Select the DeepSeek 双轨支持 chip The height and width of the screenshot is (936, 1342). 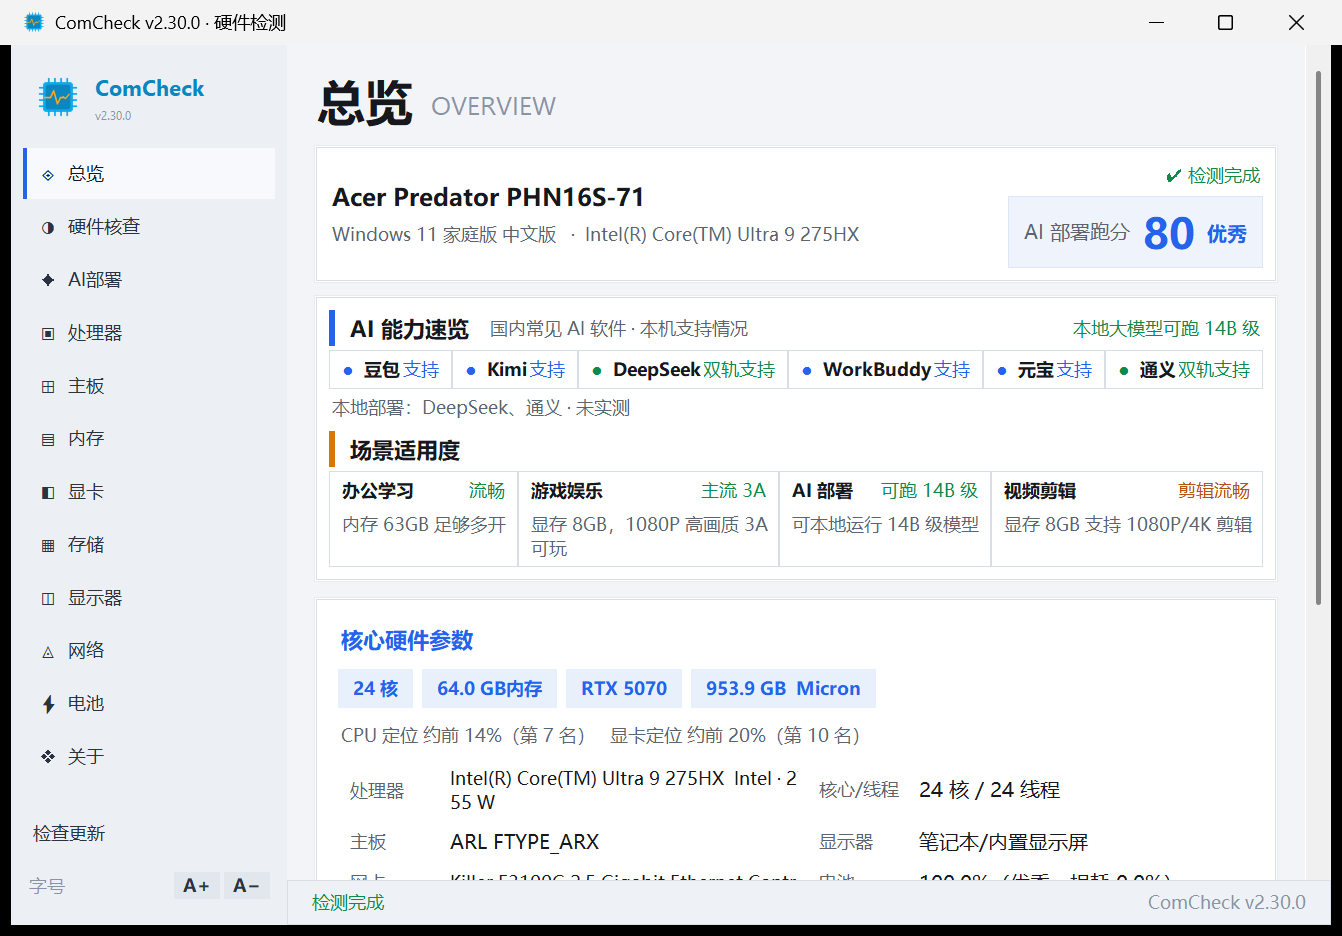point(683,370)
